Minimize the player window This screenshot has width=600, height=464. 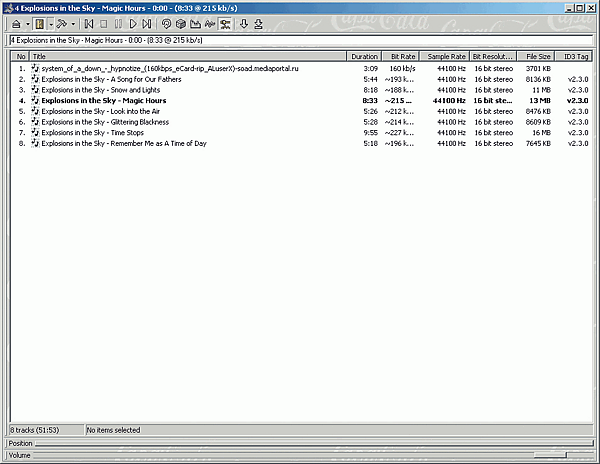[569, 8]
